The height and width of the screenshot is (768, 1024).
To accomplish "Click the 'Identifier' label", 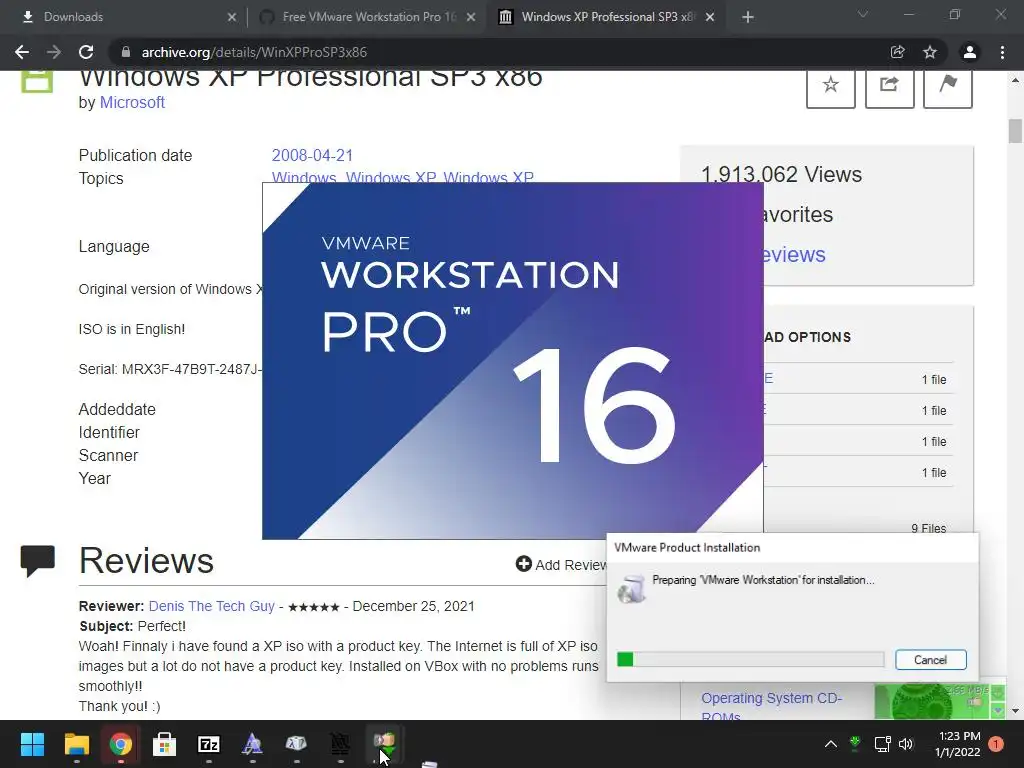I will (109, 432).
